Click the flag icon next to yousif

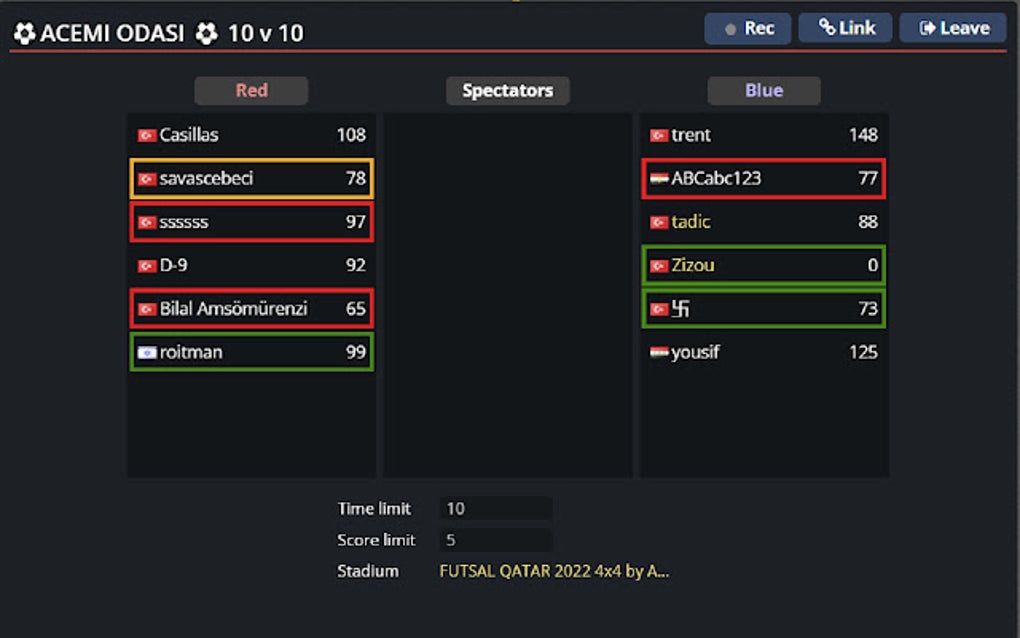pyautogui.click(x=659, y=352)
